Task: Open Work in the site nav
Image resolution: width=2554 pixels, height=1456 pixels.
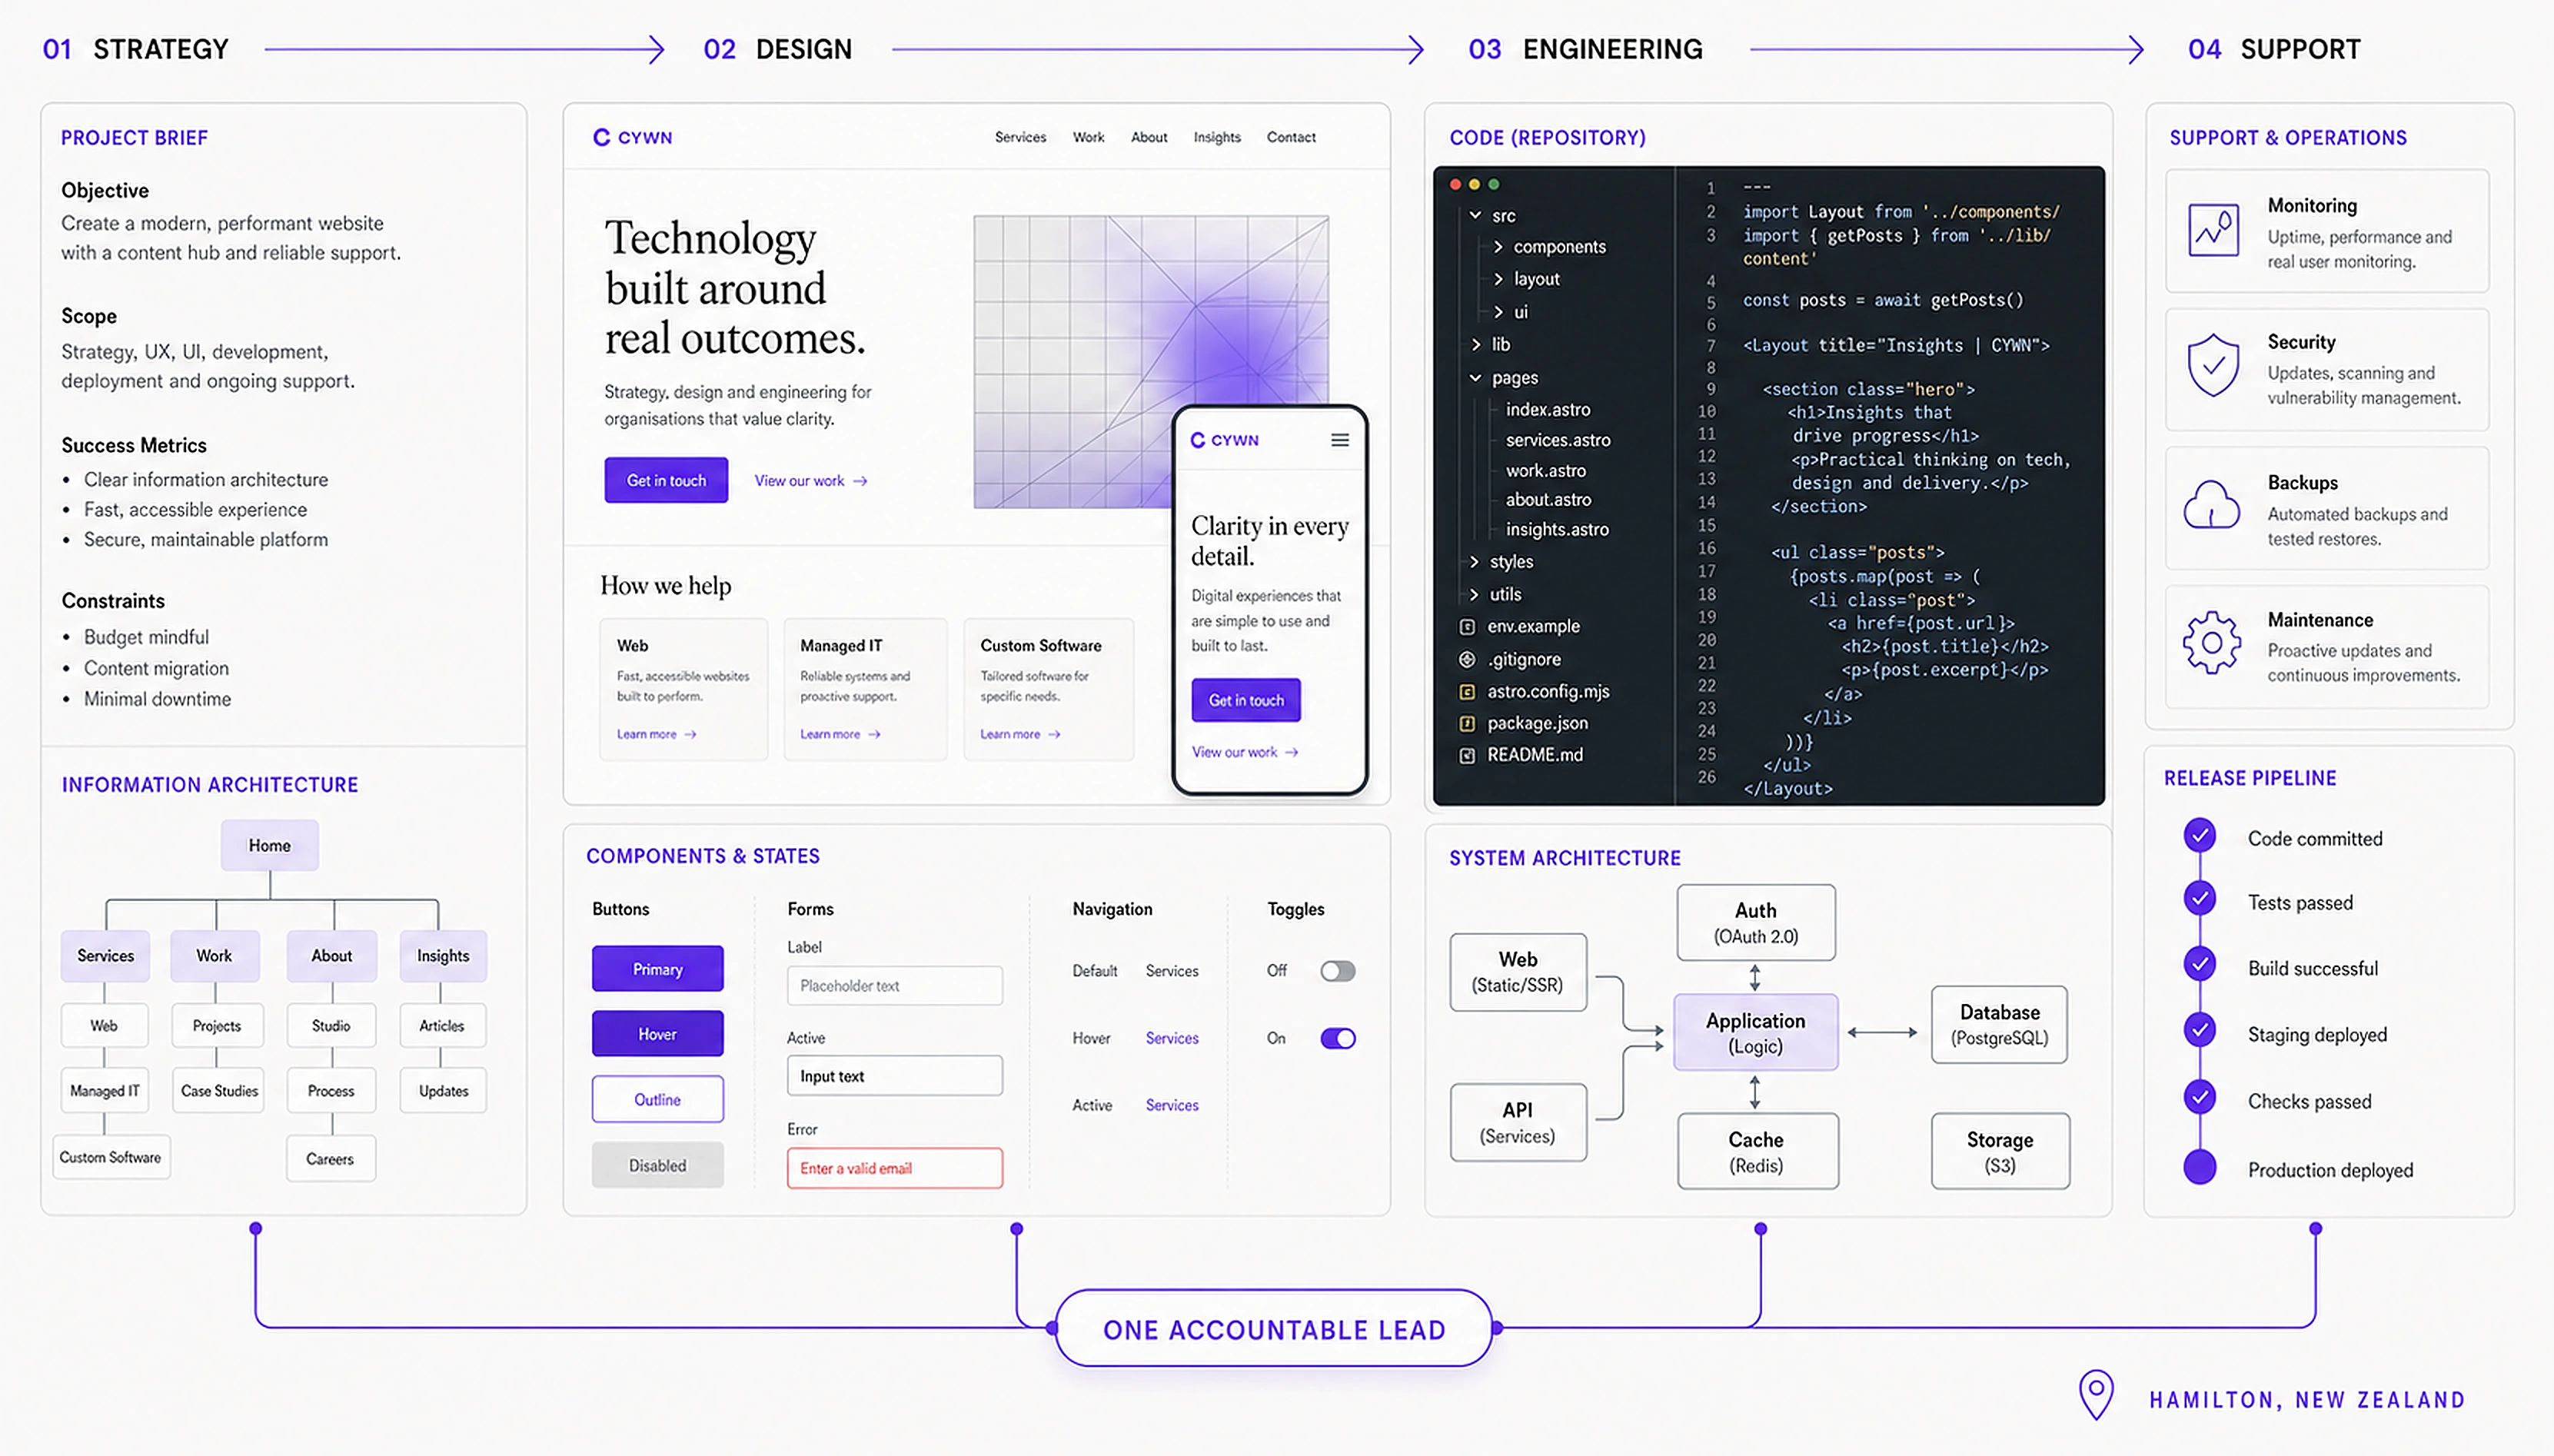Action: coord(1088,137)
